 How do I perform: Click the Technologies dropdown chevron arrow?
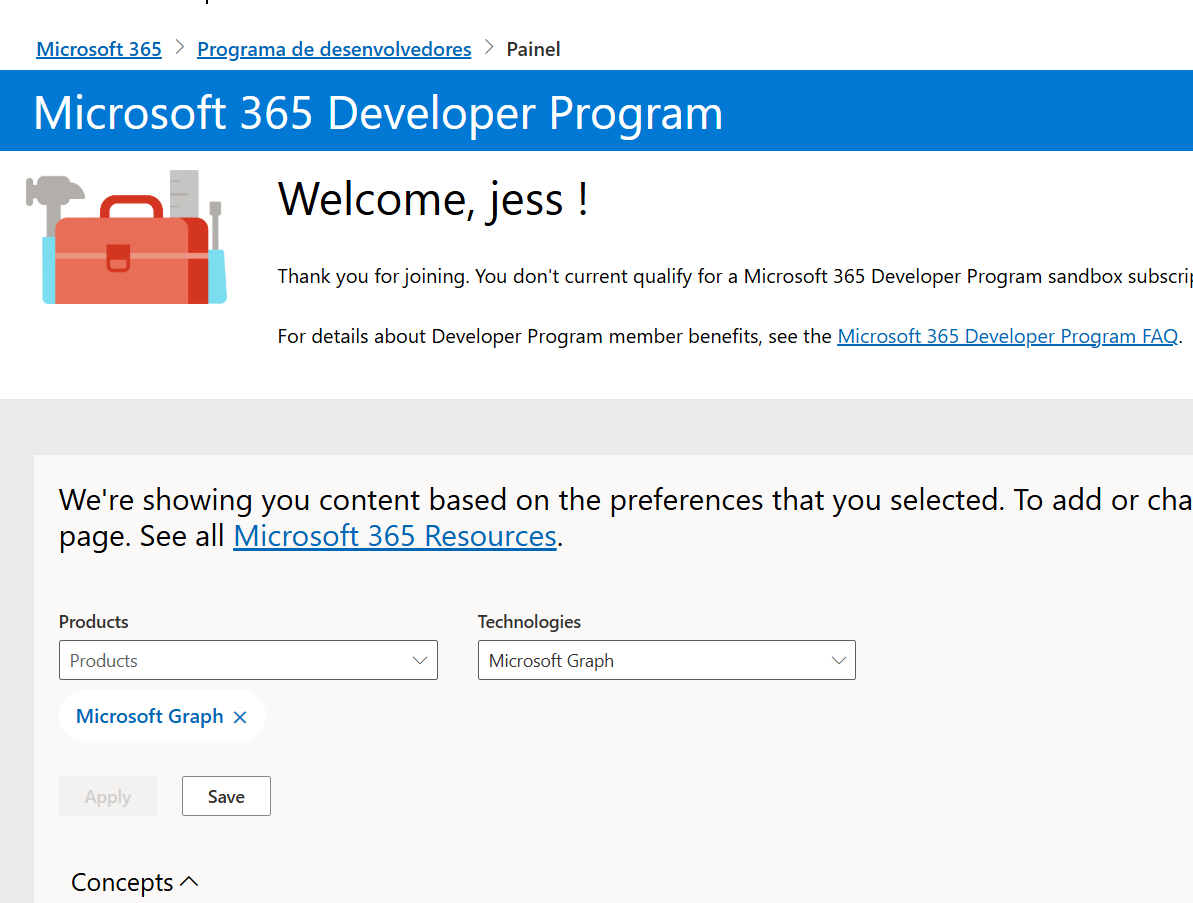pos(838,660)
